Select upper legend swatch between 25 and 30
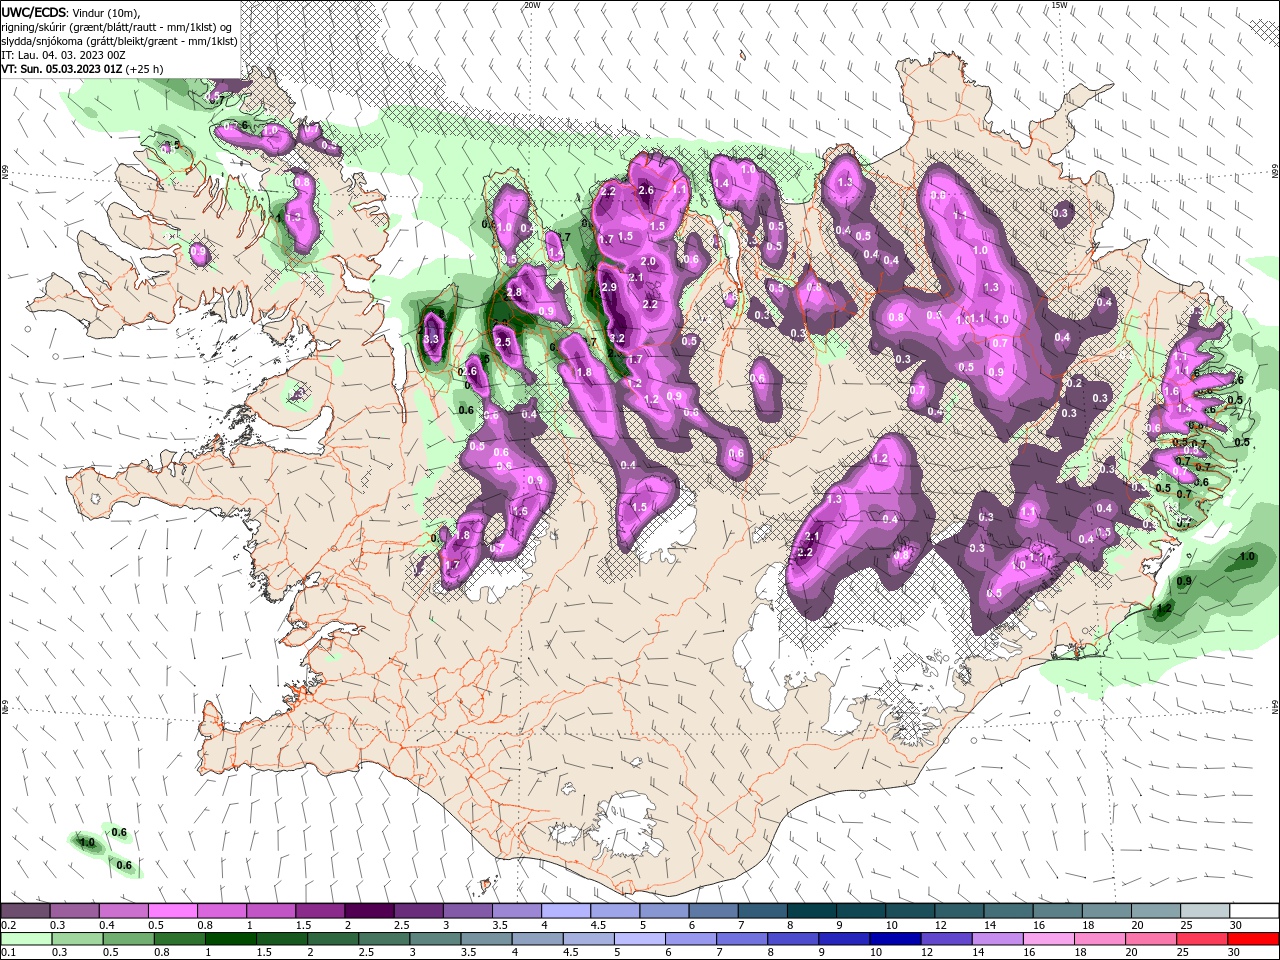 coord(1206,911)
